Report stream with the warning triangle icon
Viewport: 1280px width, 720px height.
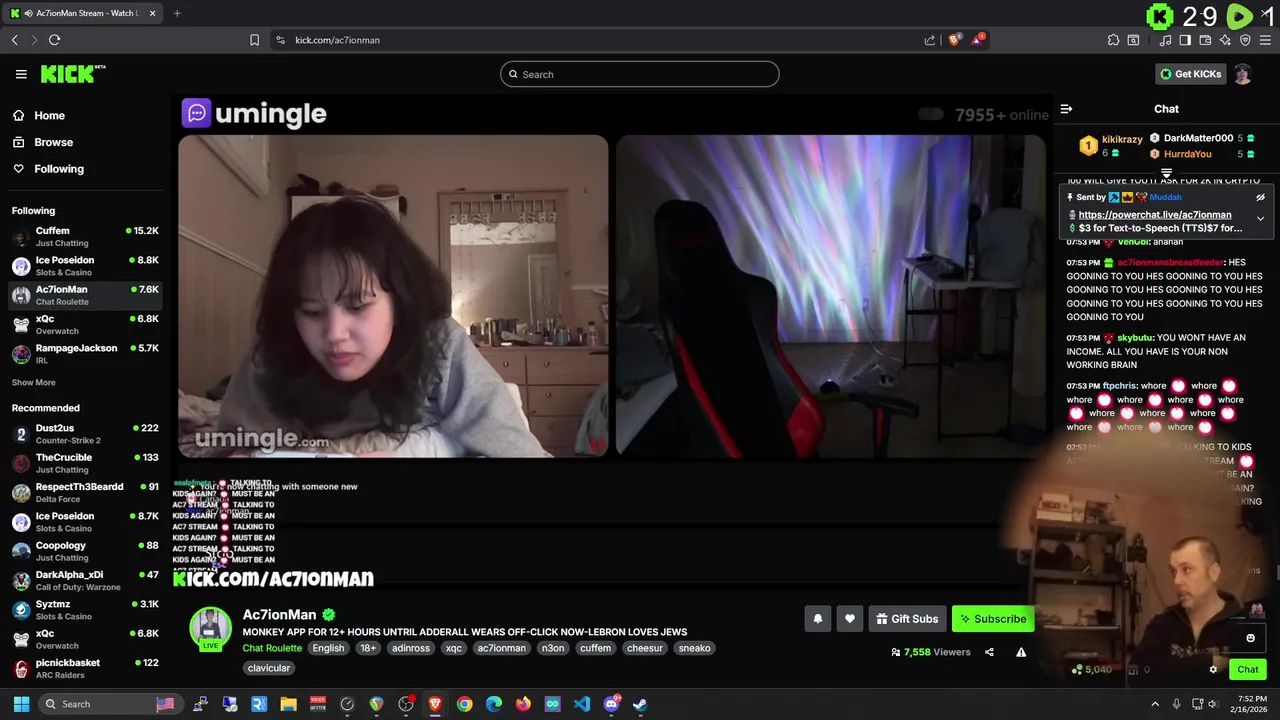click(x=1021, y=652)
